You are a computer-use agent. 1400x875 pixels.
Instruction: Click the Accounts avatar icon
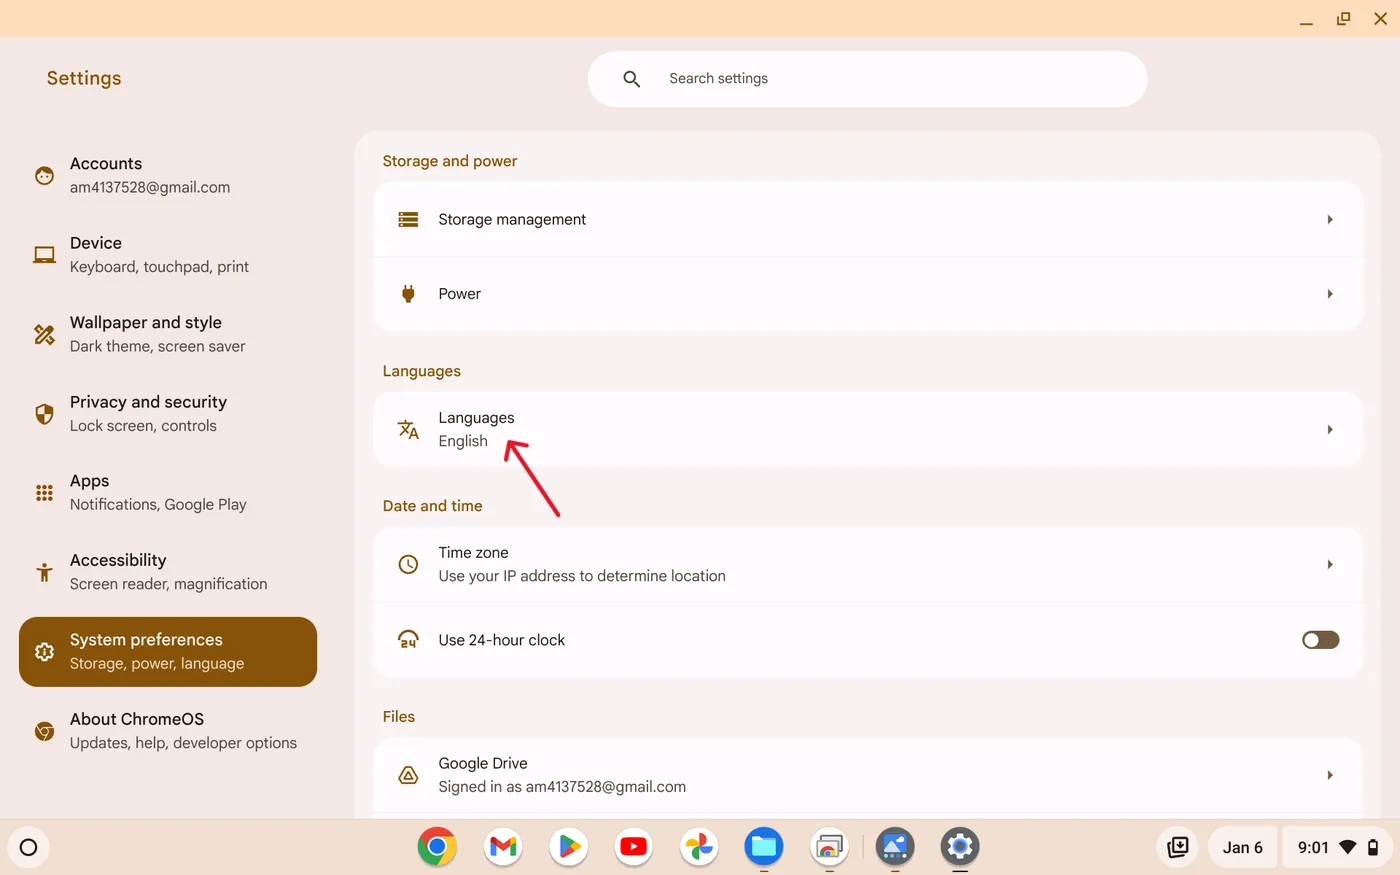[44, 176]
